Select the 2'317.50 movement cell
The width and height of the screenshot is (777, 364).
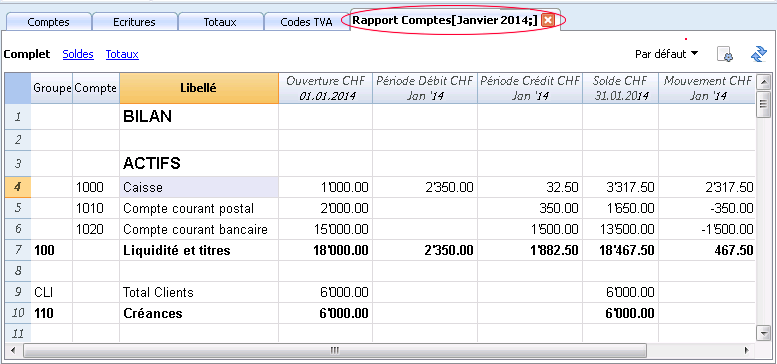pos(707,187)
